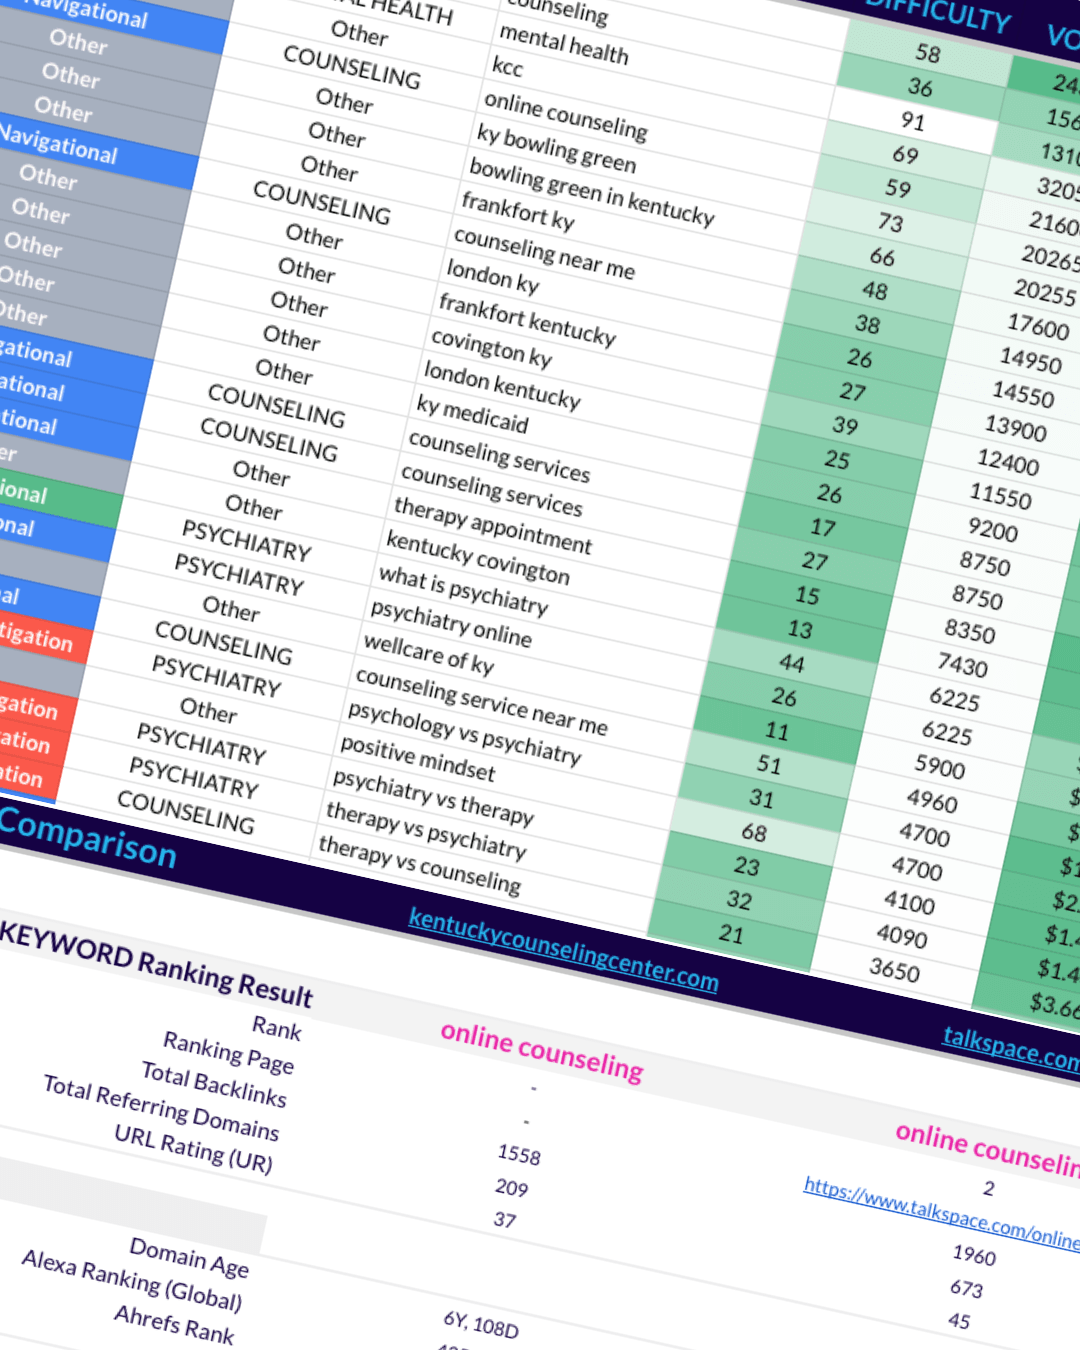Select the 'ky medicaid' keyword cell
Viewport: 1080px width, 1350px height.
[x=472, y=413]
